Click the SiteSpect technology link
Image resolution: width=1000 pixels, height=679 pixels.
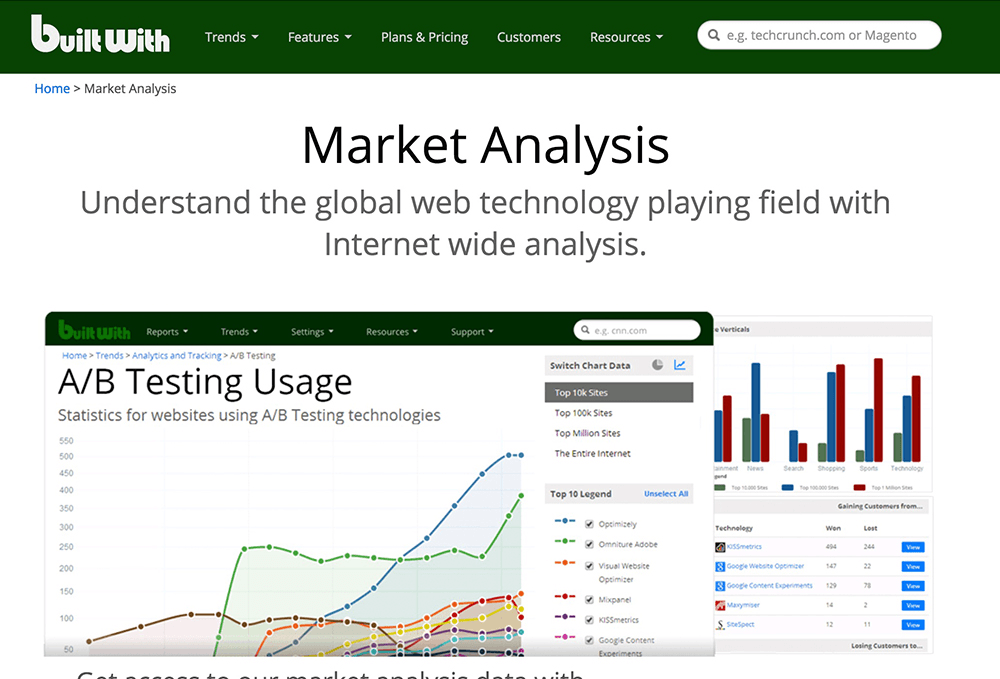click(740, 625)
